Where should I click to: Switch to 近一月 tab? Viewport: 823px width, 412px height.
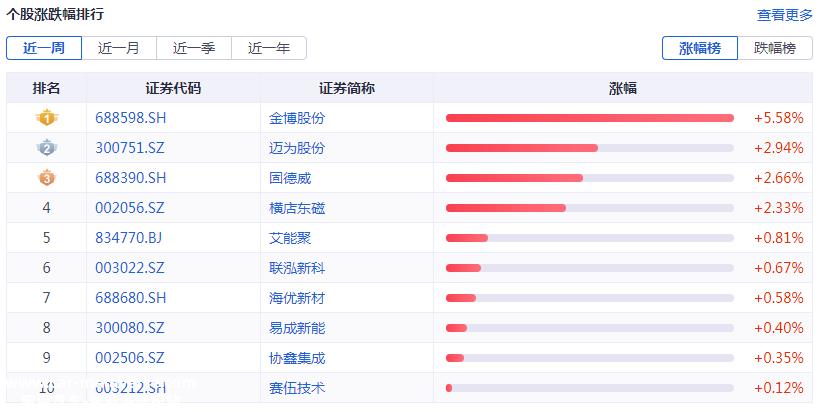tap(119, 48)
